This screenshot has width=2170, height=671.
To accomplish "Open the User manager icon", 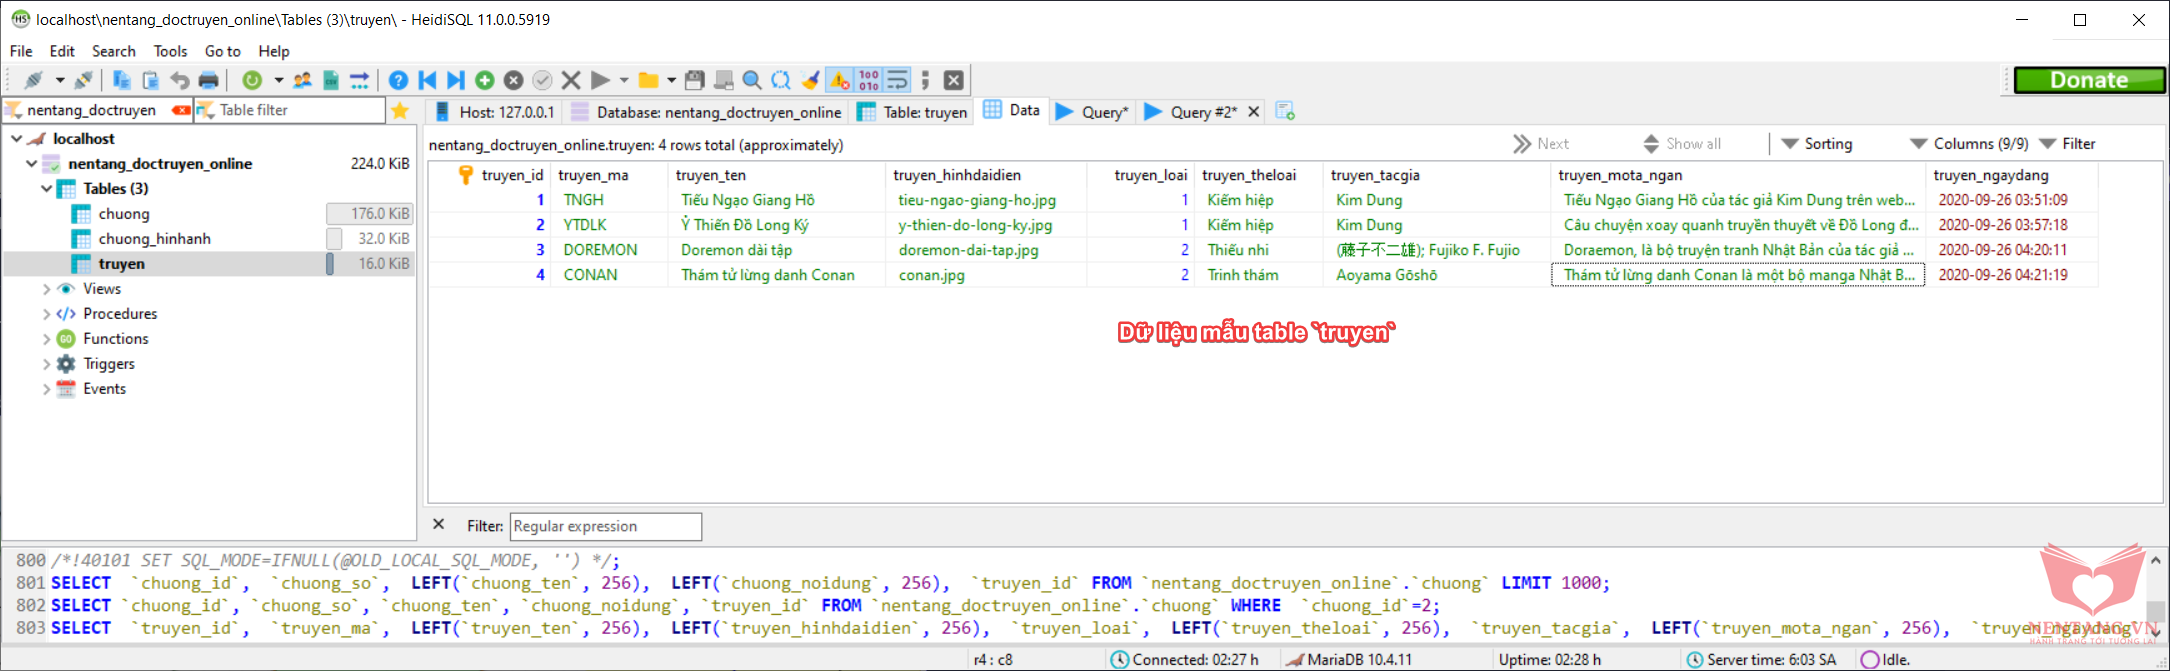I will coord(302,80).
